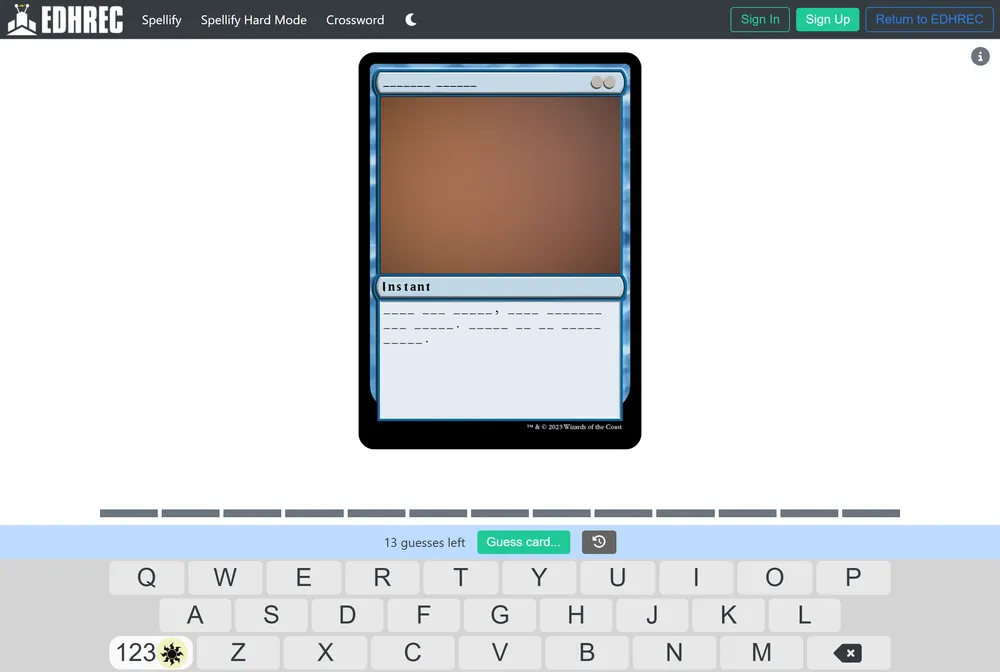Switch to 123 mana symbols keyboard
This screenshot has width=1000, height=672.
[x=151, y=653]
